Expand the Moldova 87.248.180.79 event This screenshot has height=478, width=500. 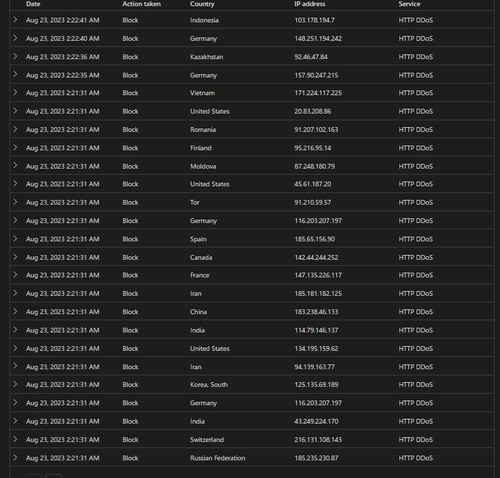[x=15, y=166]
